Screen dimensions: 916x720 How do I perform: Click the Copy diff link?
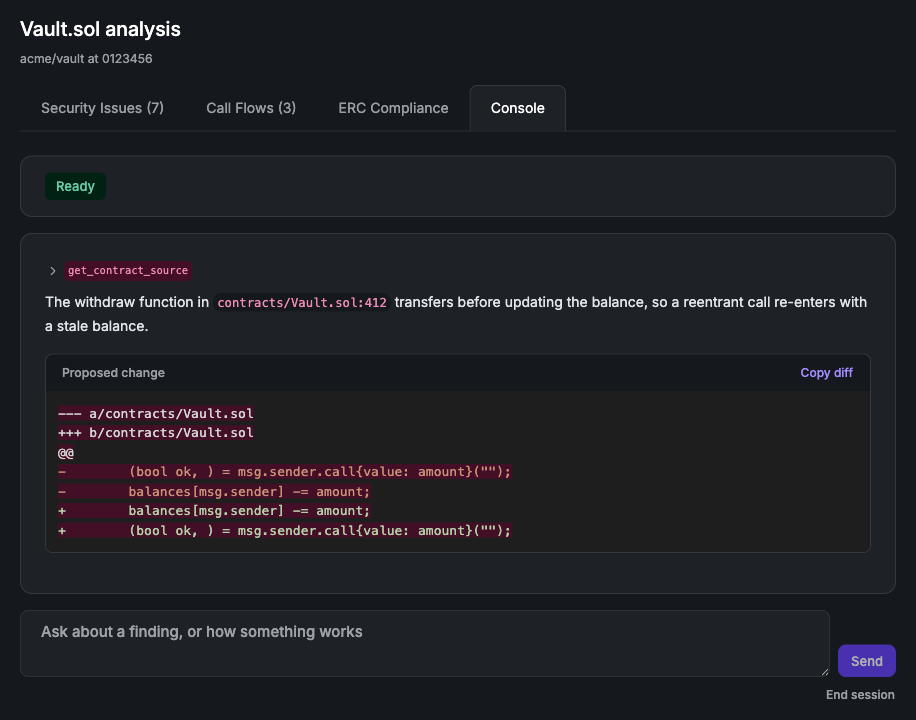(826, 373)
